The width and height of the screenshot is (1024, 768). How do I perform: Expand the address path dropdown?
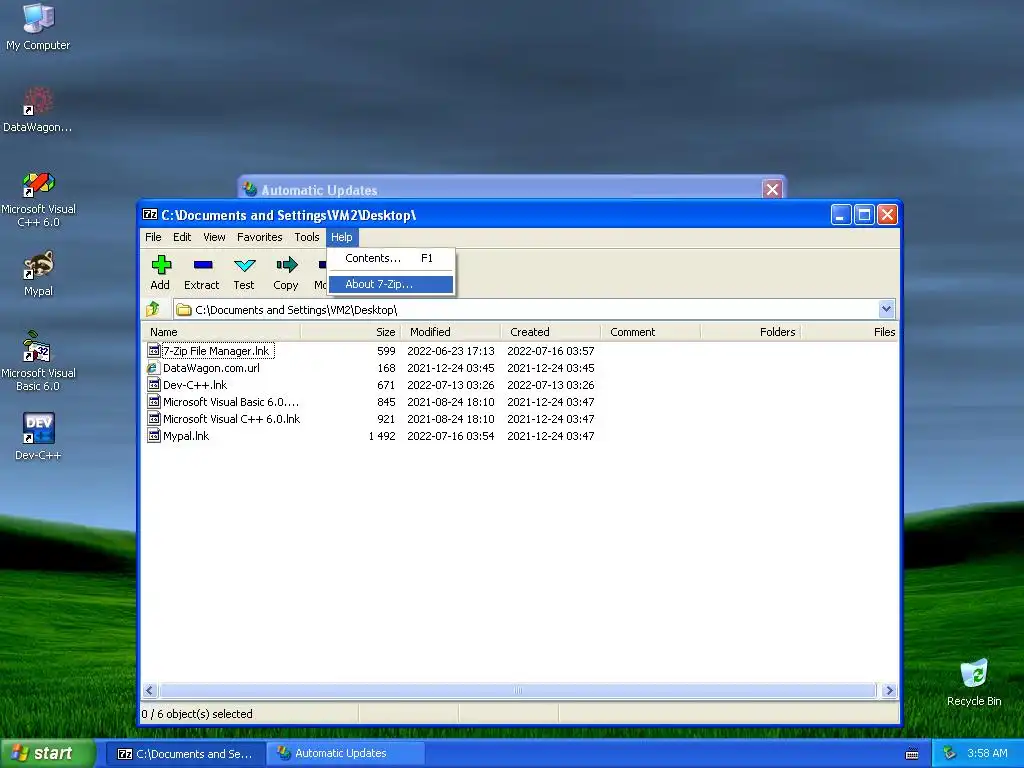[886, 309]
